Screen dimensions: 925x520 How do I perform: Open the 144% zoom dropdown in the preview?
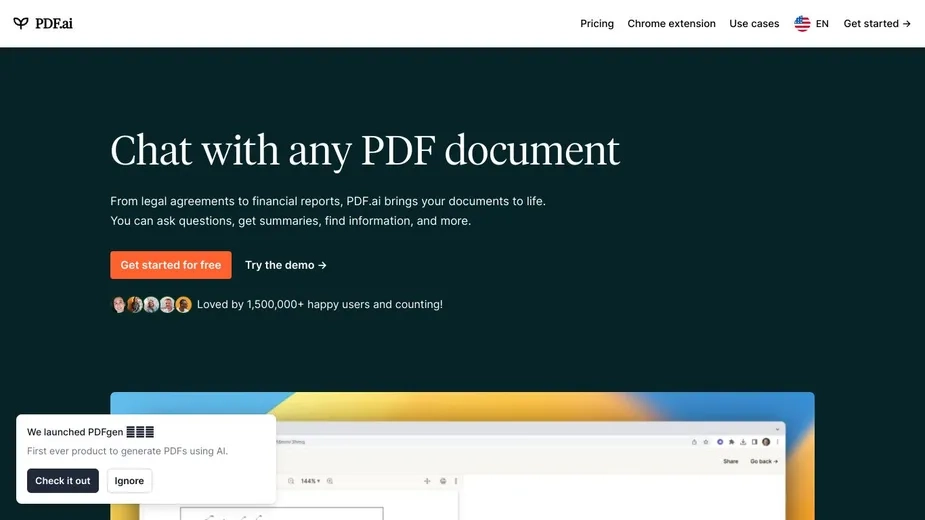(x=310, y=481)
